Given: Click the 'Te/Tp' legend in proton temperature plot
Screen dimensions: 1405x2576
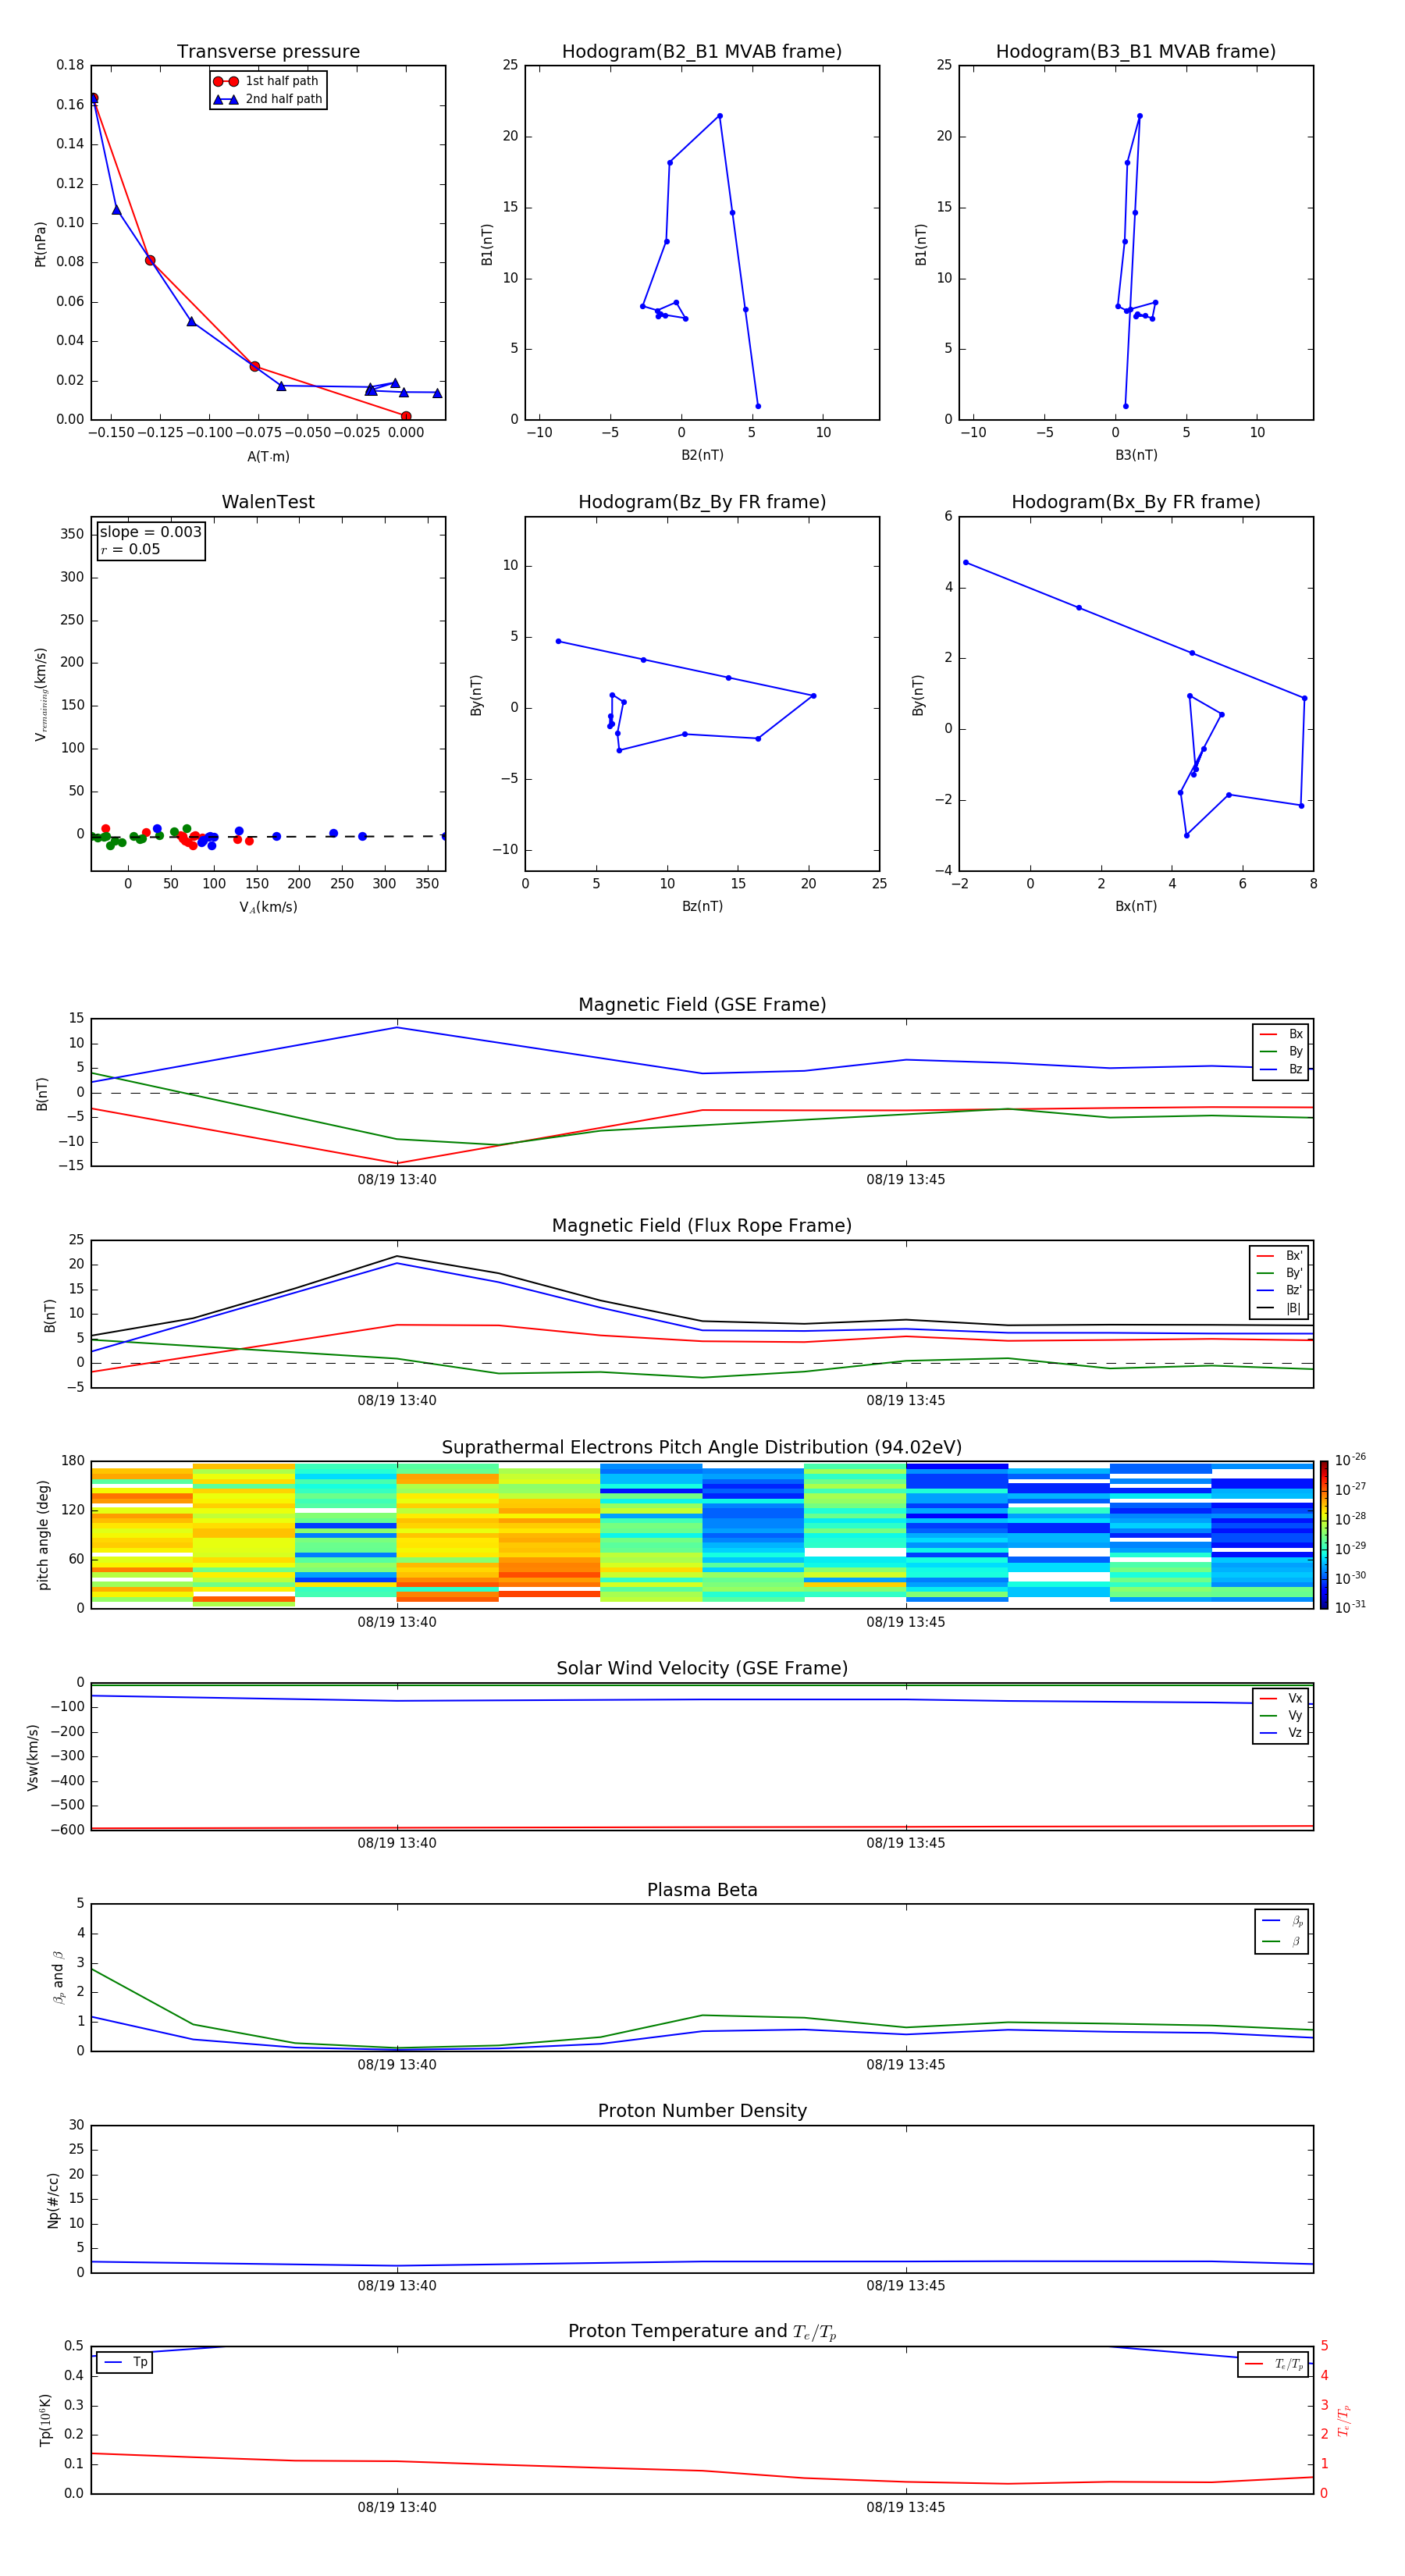Looking at the screenshot, I should [x=1273, y=2365].
